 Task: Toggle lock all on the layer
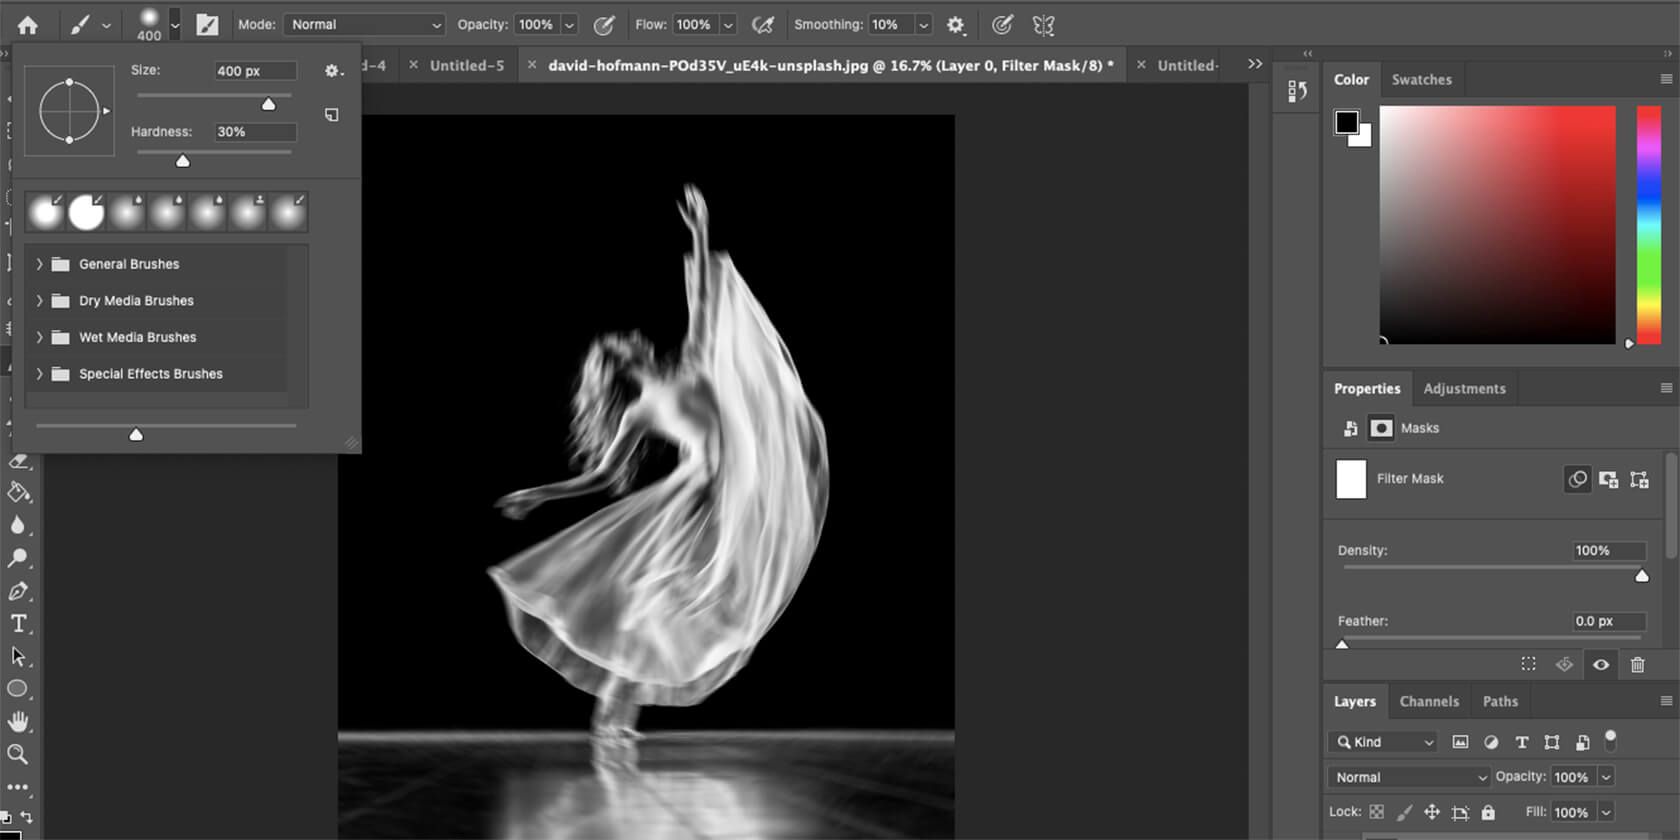pyautogui.click(x=1488, y=812)
